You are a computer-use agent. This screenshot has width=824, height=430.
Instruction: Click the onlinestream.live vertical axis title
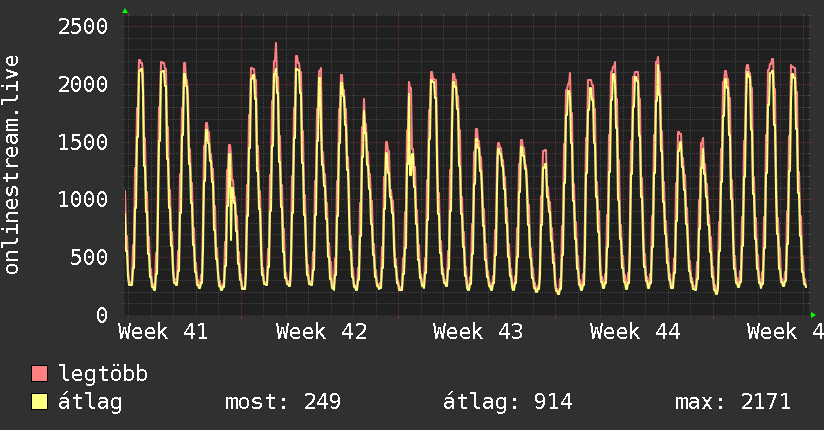(x=11, y=165)
